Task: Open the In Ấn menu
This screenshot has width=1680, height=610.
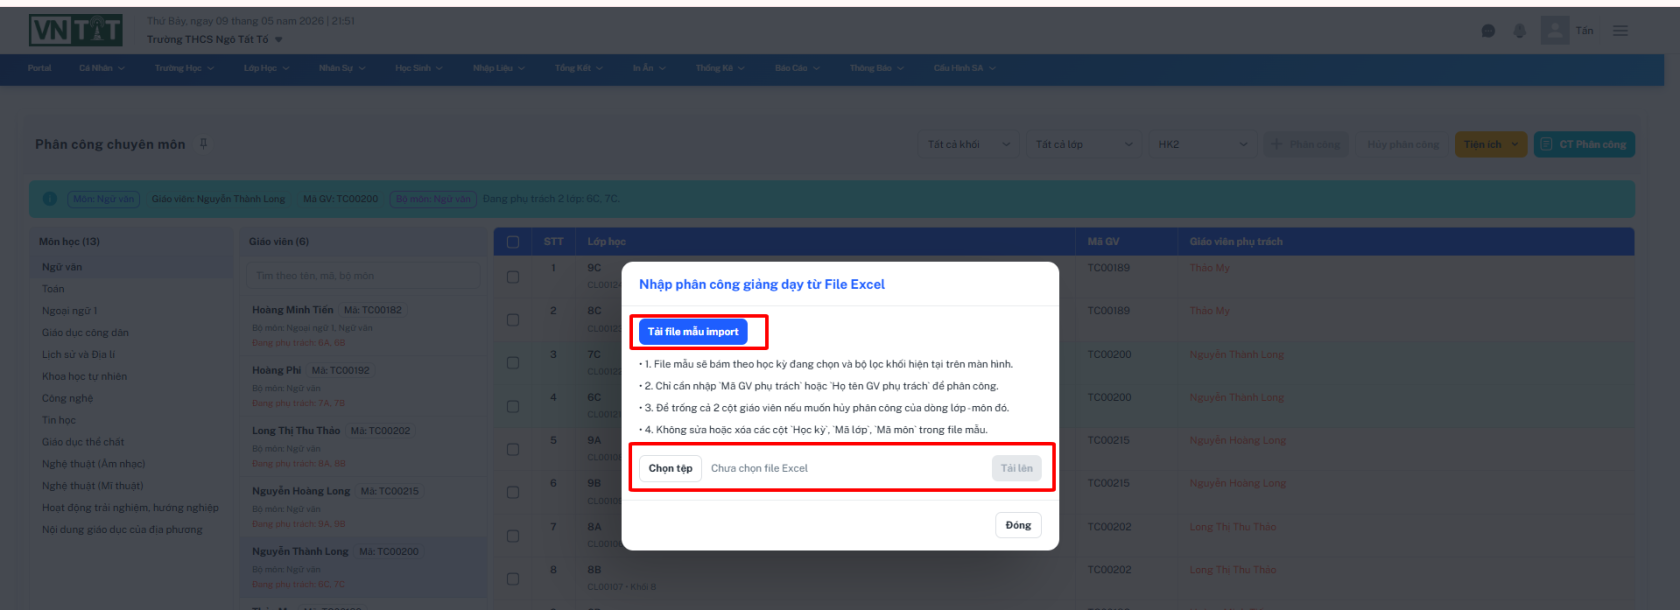Action: coord(649,68)
